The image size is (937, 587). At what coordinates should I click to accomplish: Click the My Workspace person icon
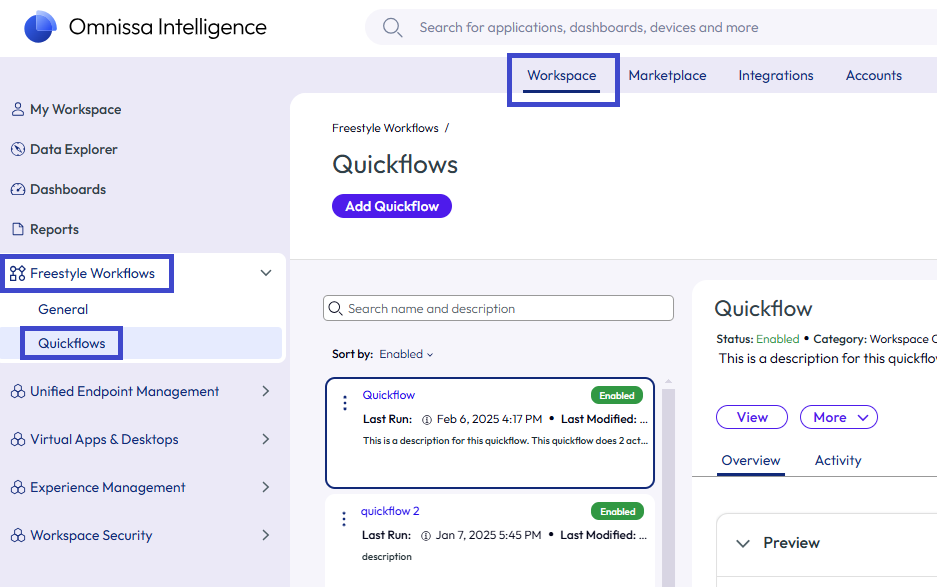(x=18, y=109)
